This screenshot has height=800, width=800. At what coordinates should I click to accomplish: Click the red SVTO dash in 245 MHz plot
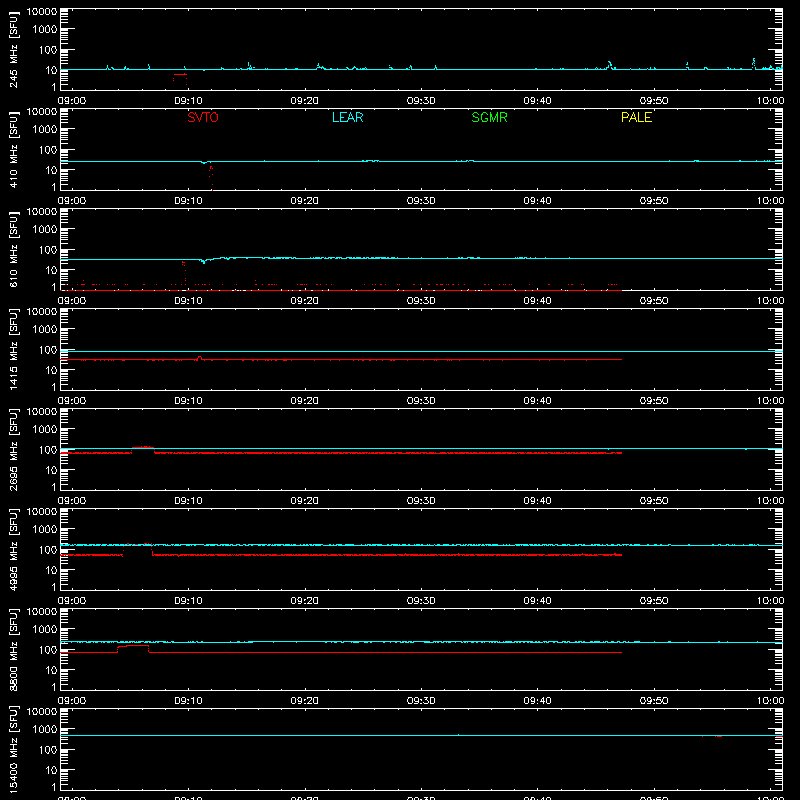(x=180, y=75)
